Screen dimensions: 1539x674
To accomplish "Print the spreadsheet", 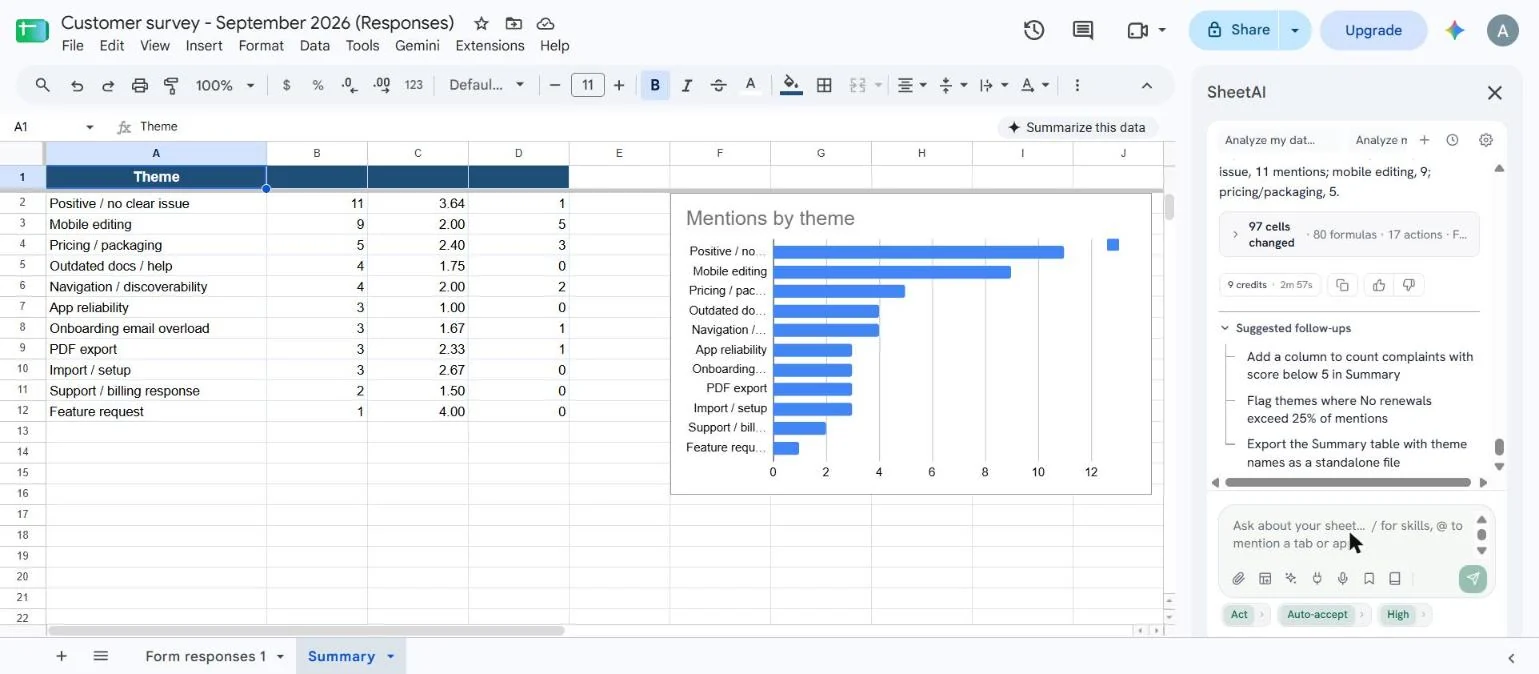I will pyautogui.click(x=140, y=85).
